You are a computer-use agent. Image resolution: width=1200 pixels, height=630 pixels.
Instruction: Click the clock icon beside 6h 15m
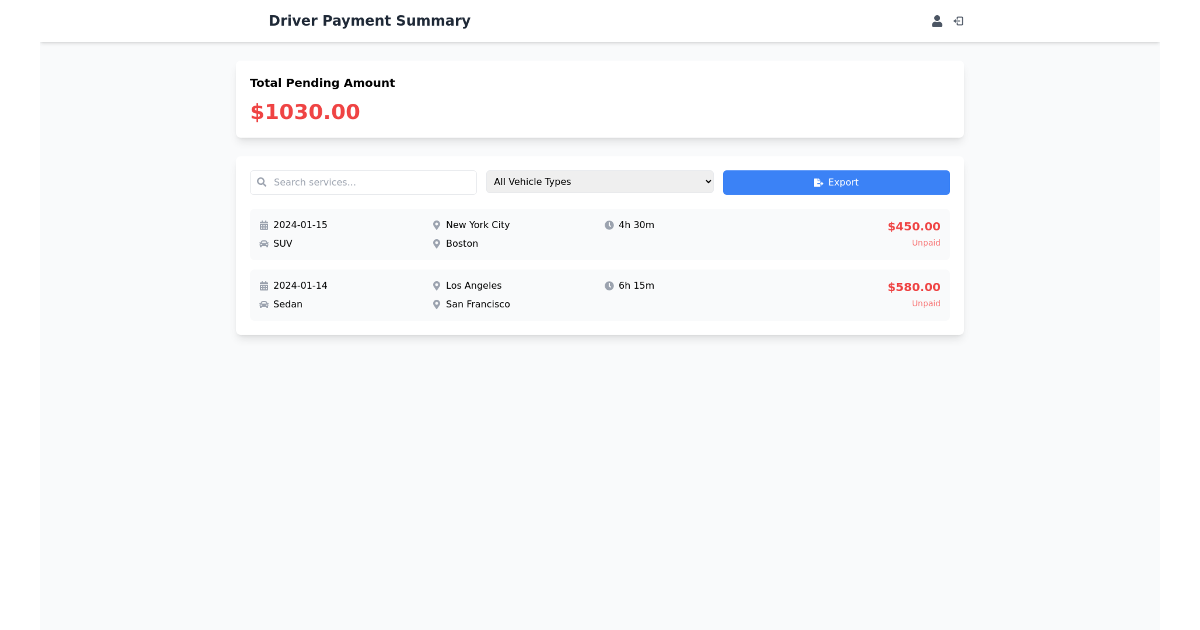pos(609,285)
